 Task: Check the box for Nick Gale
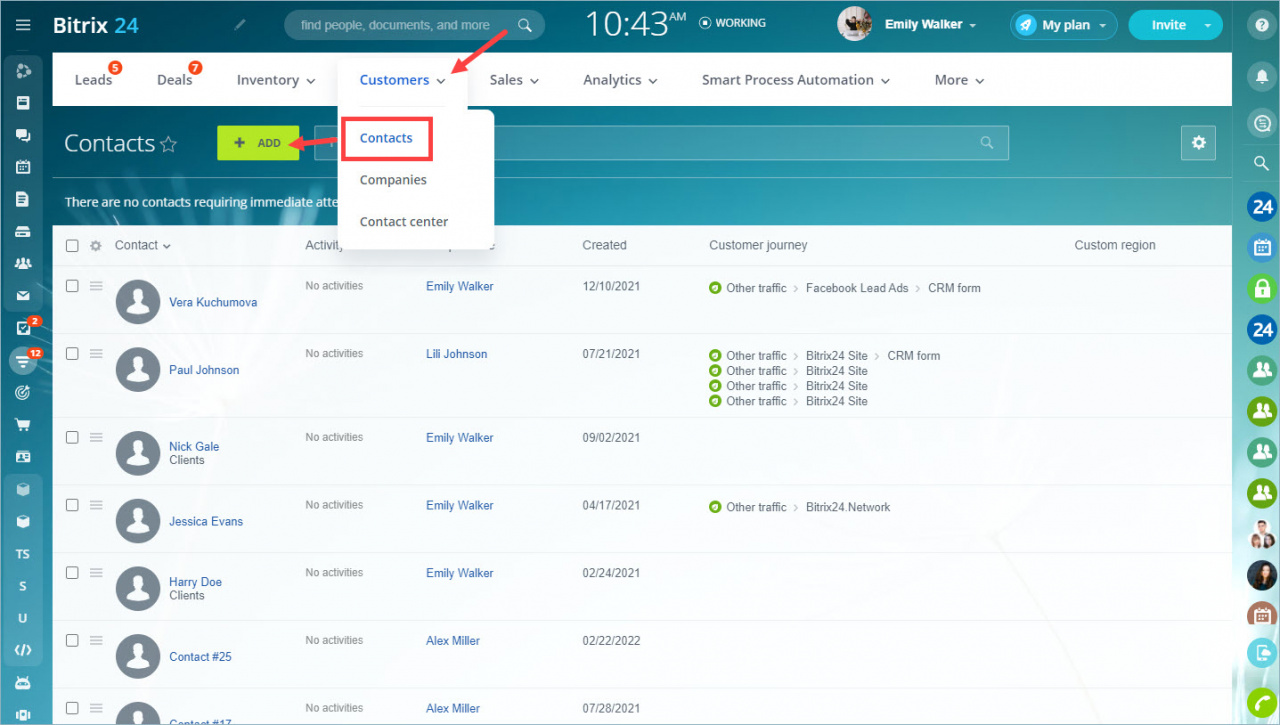72,437
